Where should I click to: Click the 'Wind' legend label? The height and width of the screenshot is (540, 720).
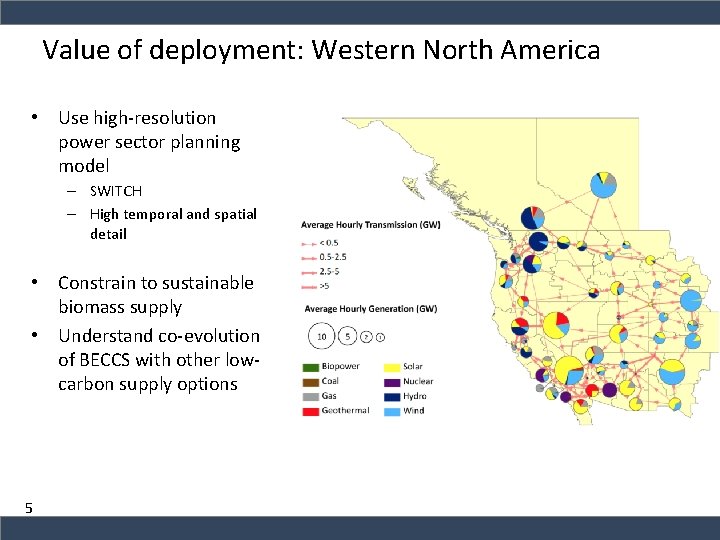[x=413, y=411]
